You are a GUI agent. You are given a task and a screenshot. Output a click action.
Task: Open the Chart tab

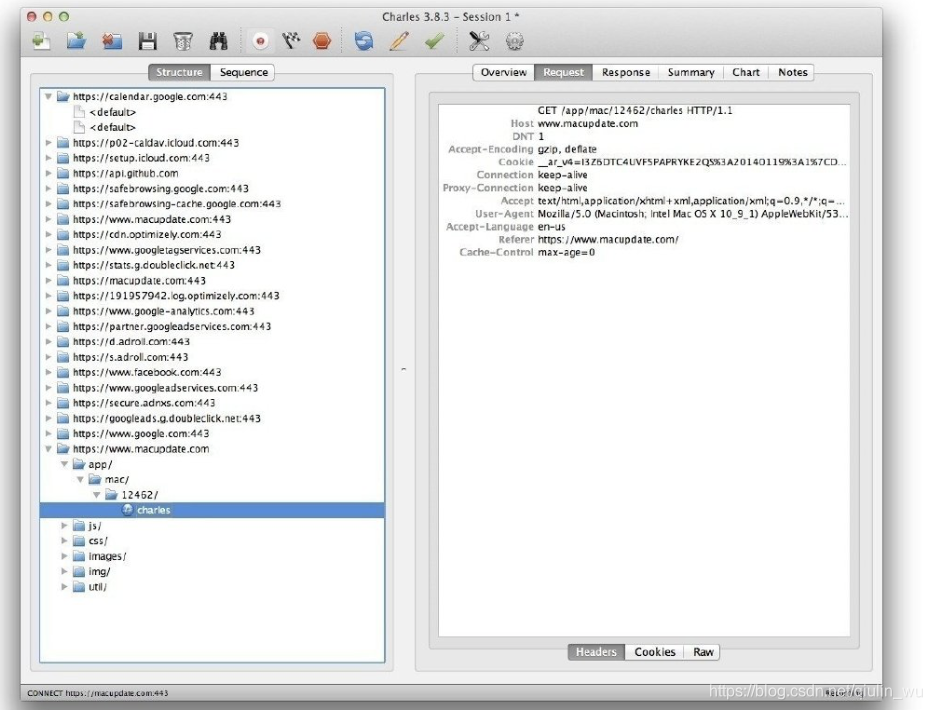745,72
